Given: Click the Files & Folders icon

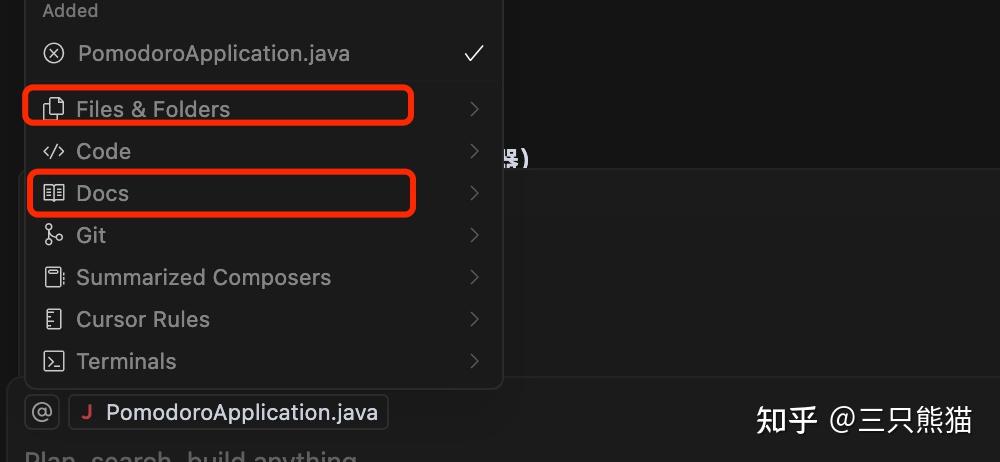Looking at the screenshot, I should [x=54, y=109].
